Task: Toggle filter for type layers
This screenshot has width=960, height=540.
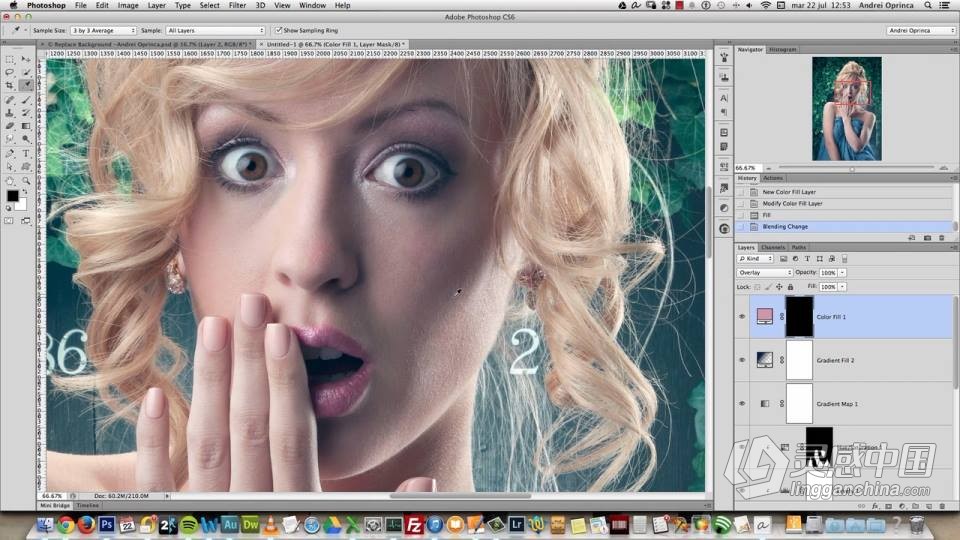Action: pyautogui.click(x=807, y=259)
